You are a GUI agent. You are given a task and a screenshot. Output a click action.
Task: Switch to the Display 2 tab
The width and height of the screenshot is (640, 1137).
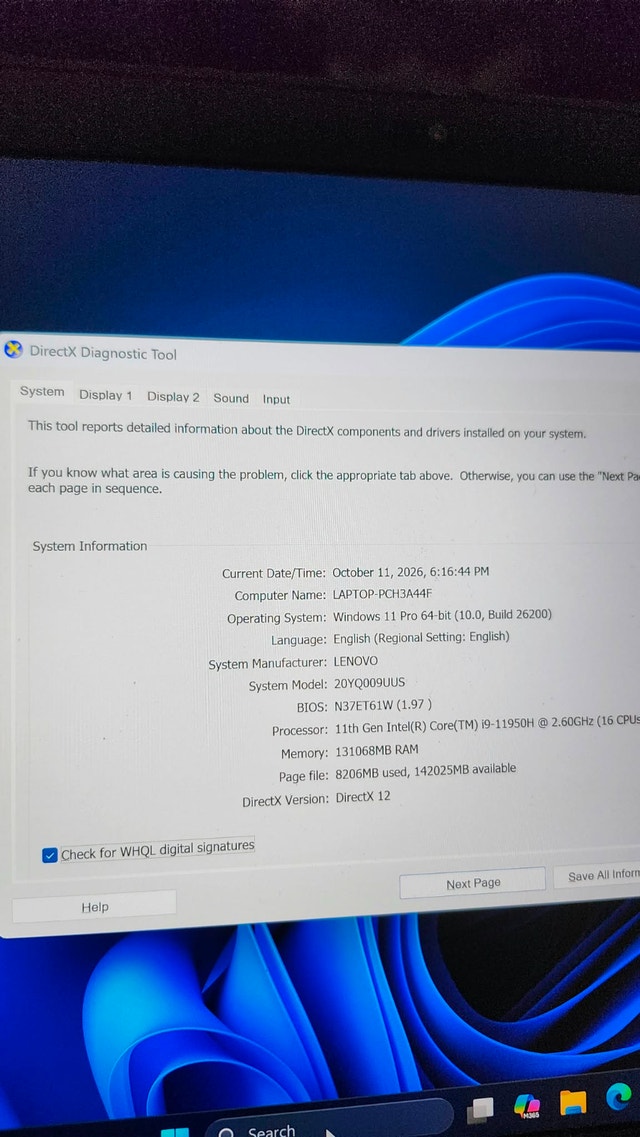[173, 397]
